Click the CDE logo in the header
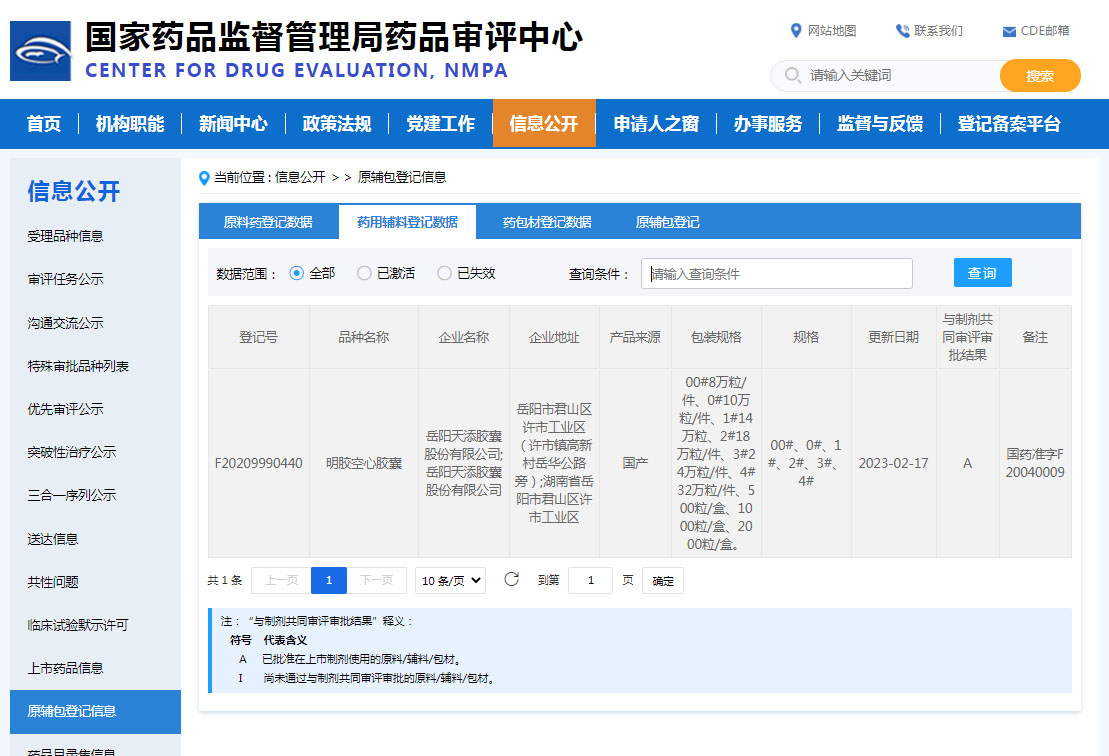This screenshot has height=756, width=1109. tap(40, 51)
